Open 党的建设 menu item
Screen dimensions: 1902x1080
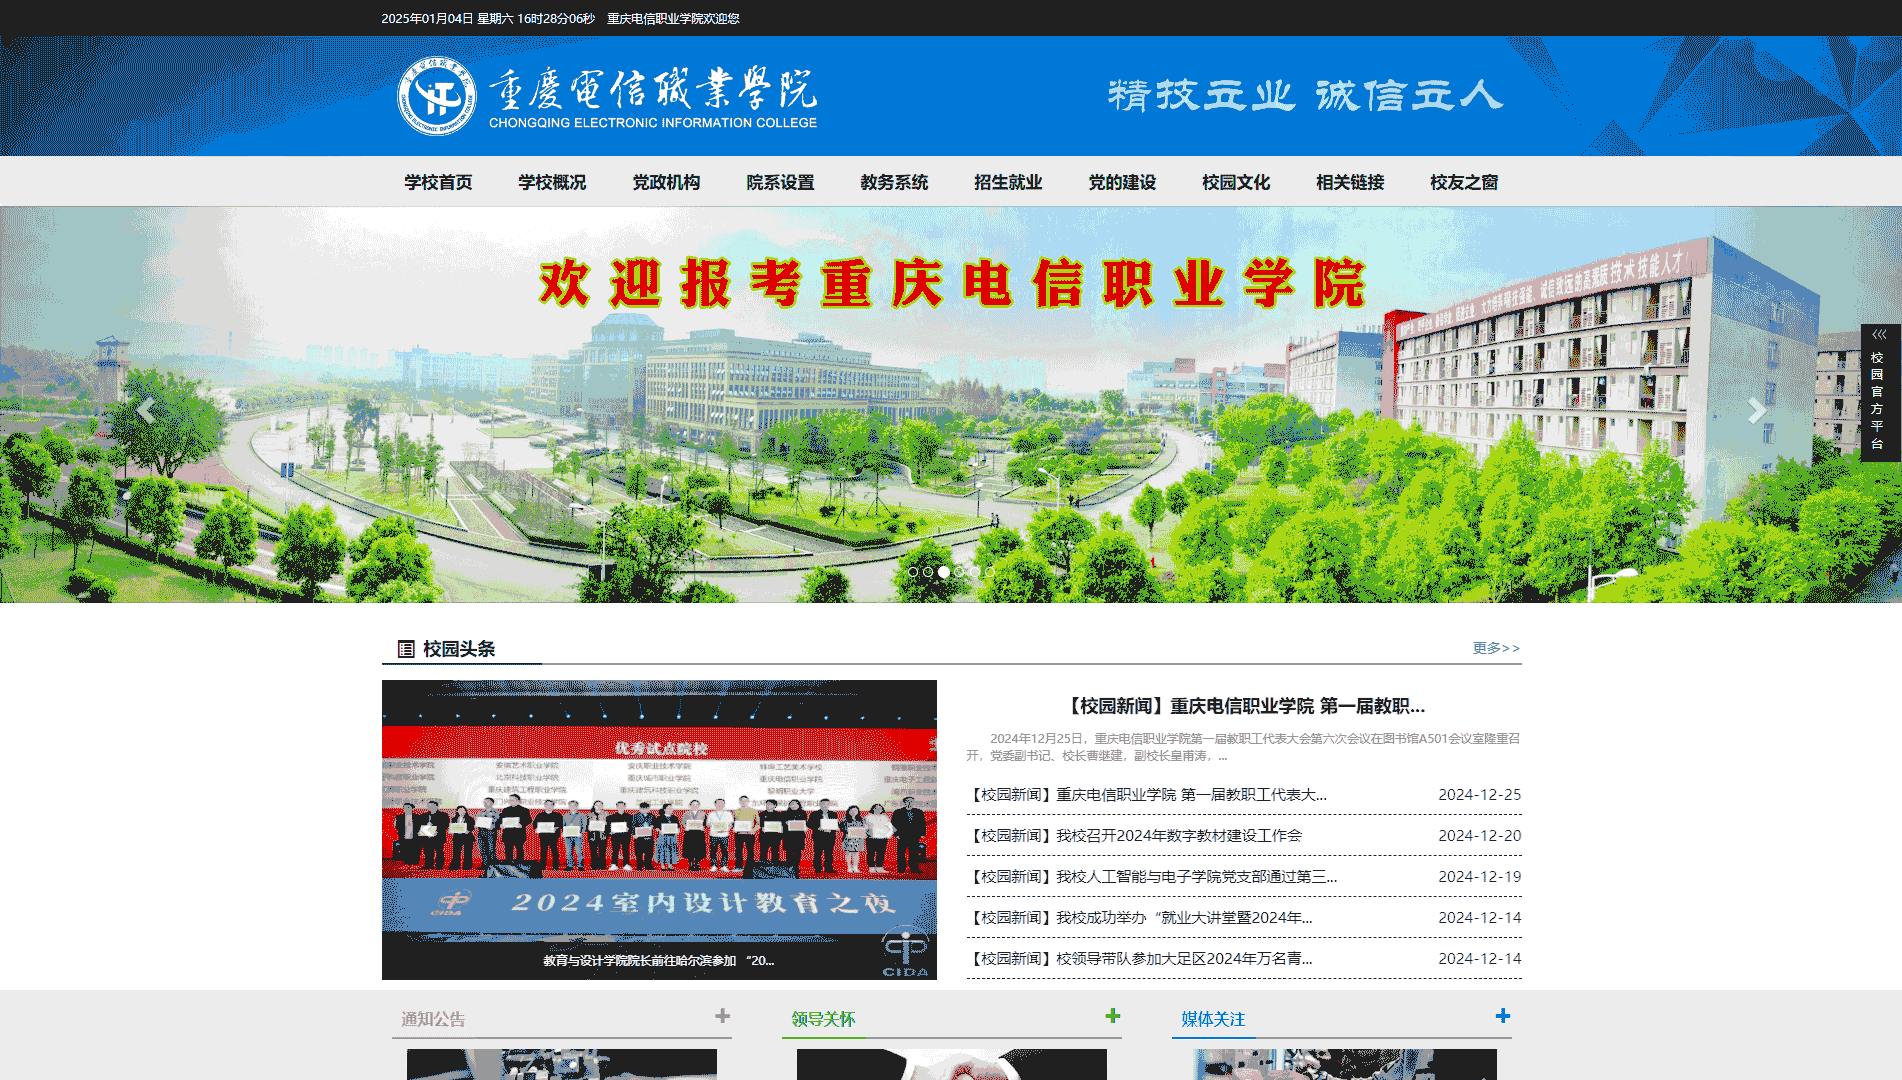coord(1122,182)
